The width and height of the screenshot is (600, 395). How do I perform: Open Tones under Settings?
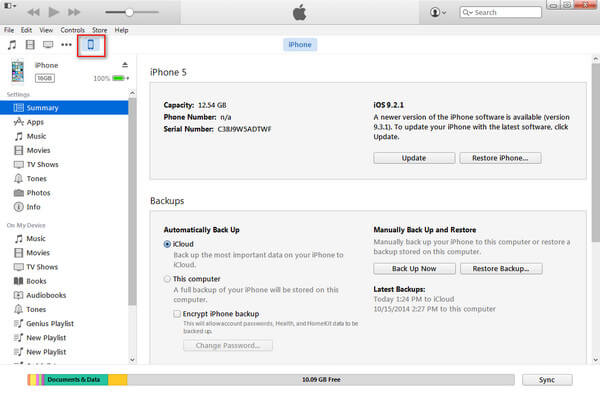64,179
